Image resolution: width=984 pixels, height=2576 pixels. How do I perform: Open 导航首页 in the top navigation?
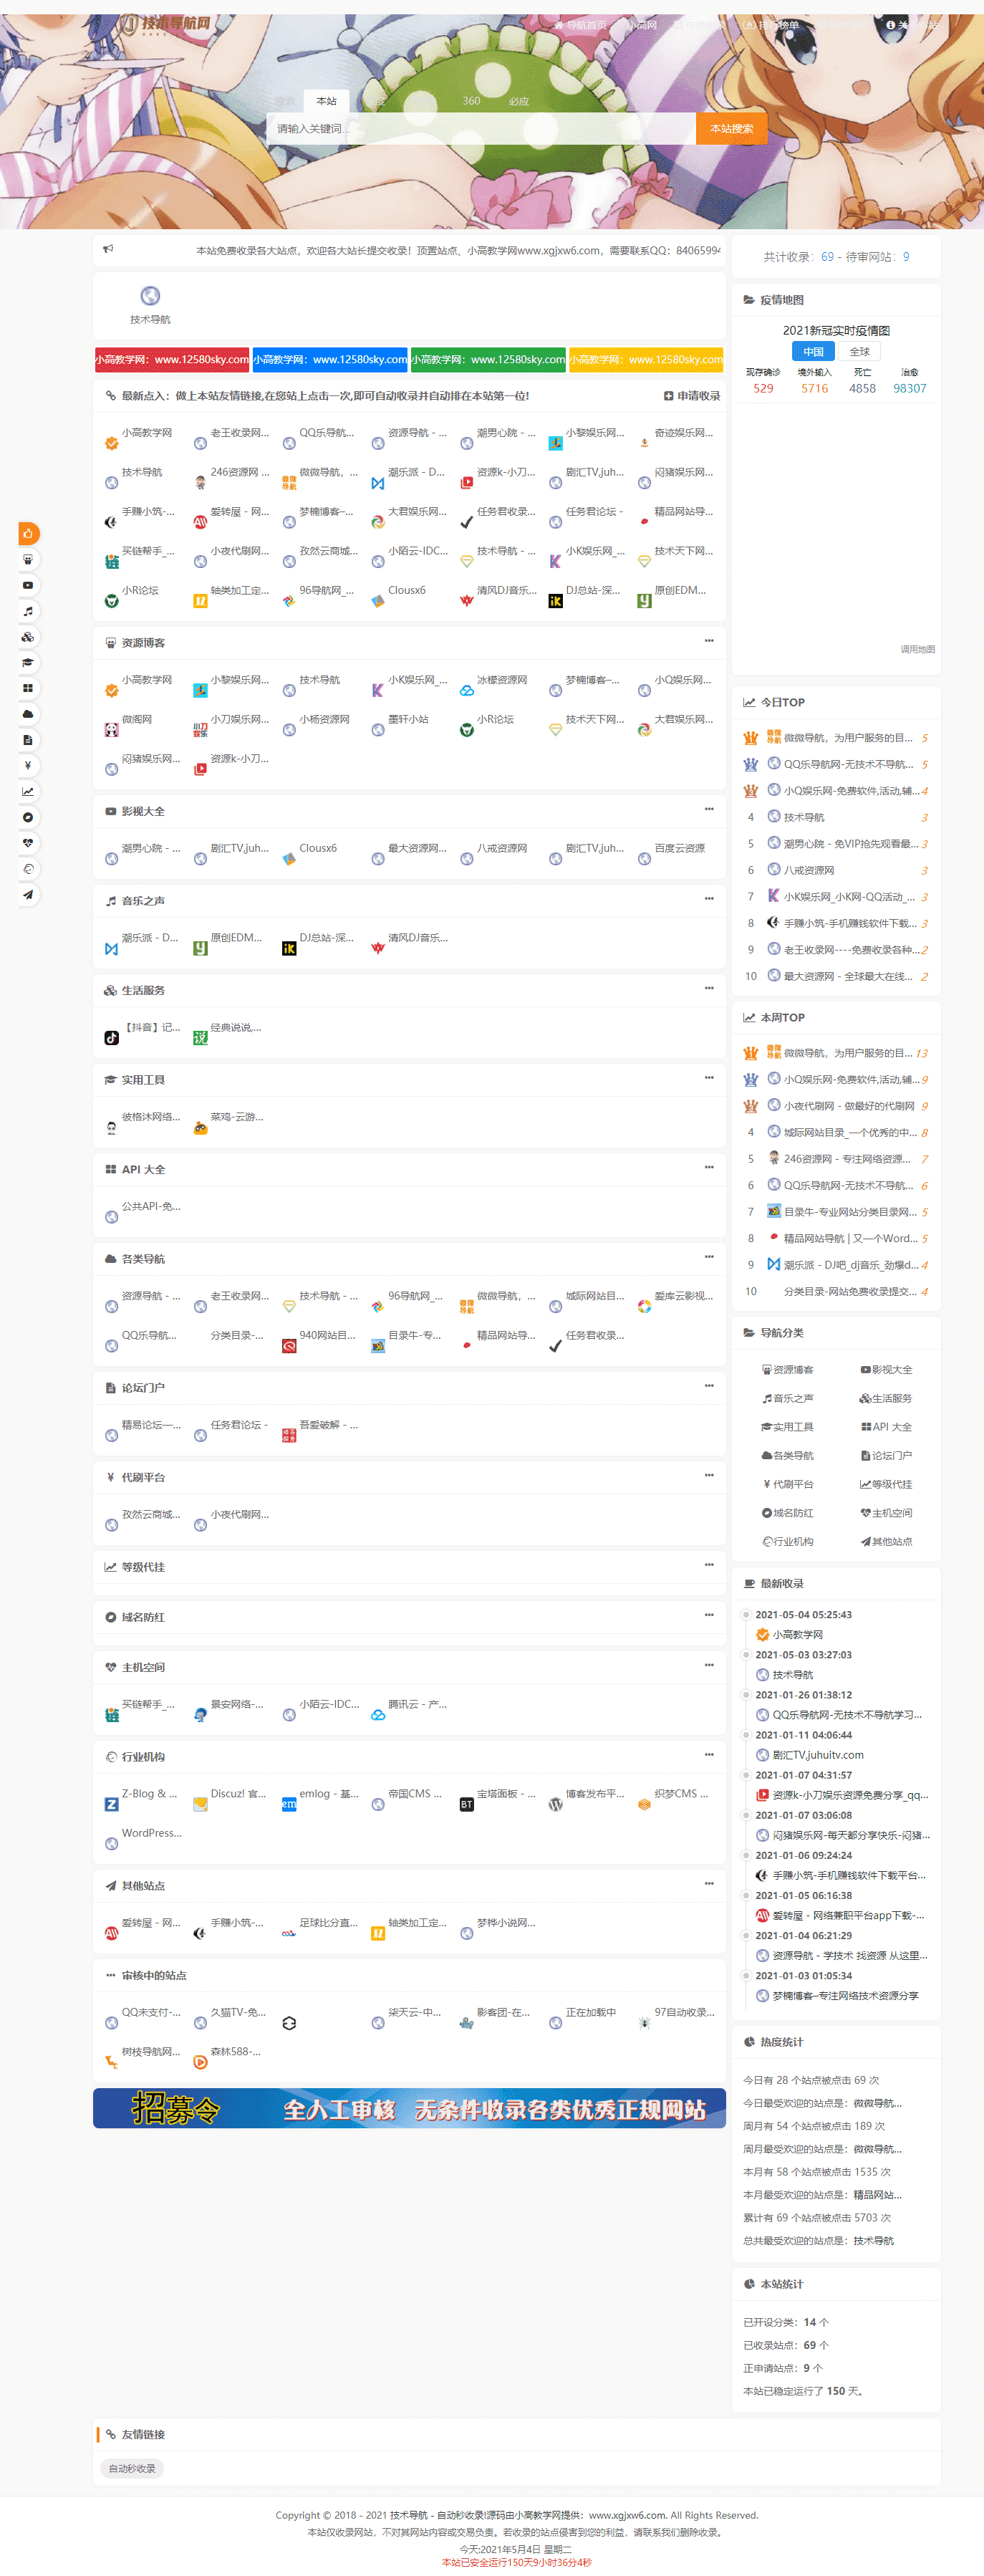pyautogui.click(x=581, y=25)
